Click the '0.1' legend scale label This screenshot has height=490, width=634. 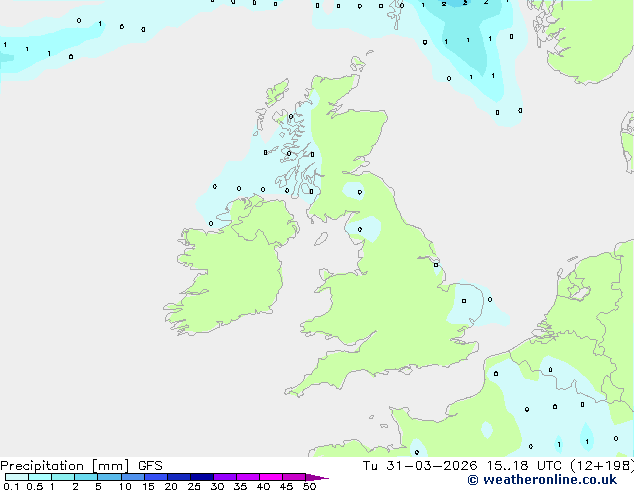11,486
